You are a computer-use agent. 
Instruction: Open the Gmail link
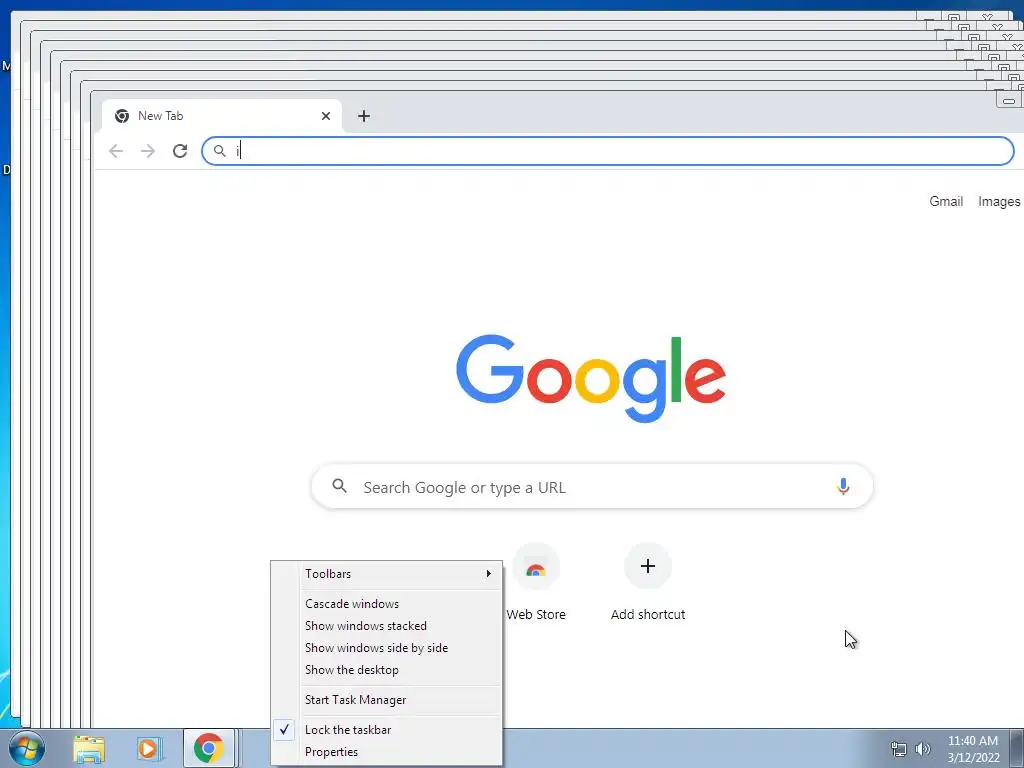tap(946, 201)
